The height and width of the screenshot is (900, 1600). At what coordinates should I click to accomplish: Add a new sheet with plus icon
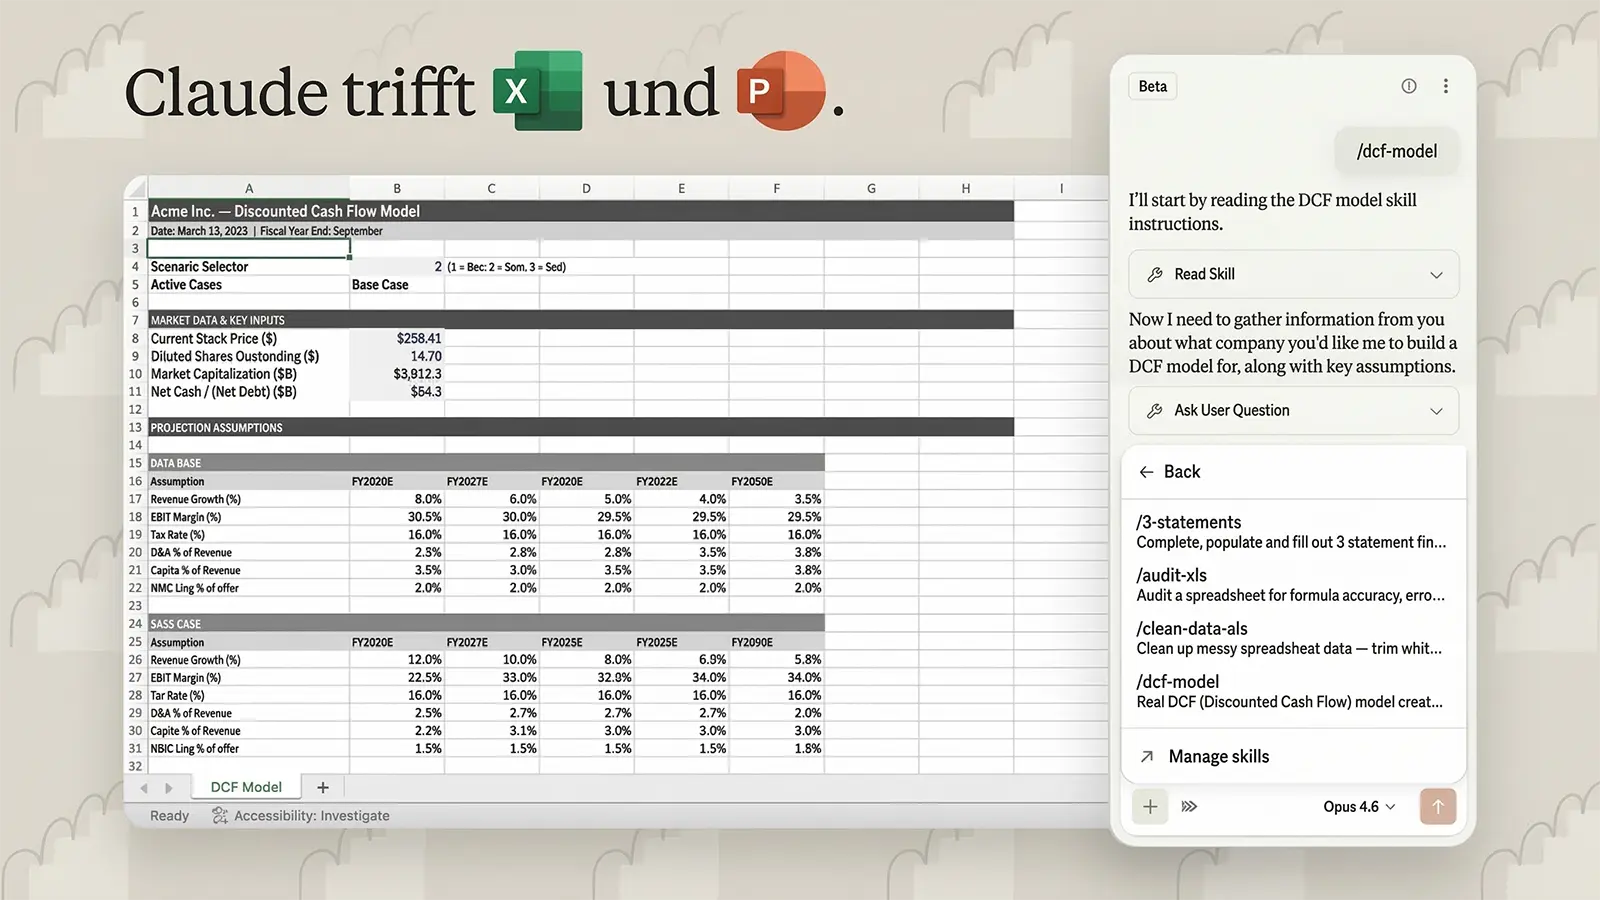click(x=322, y=787)
